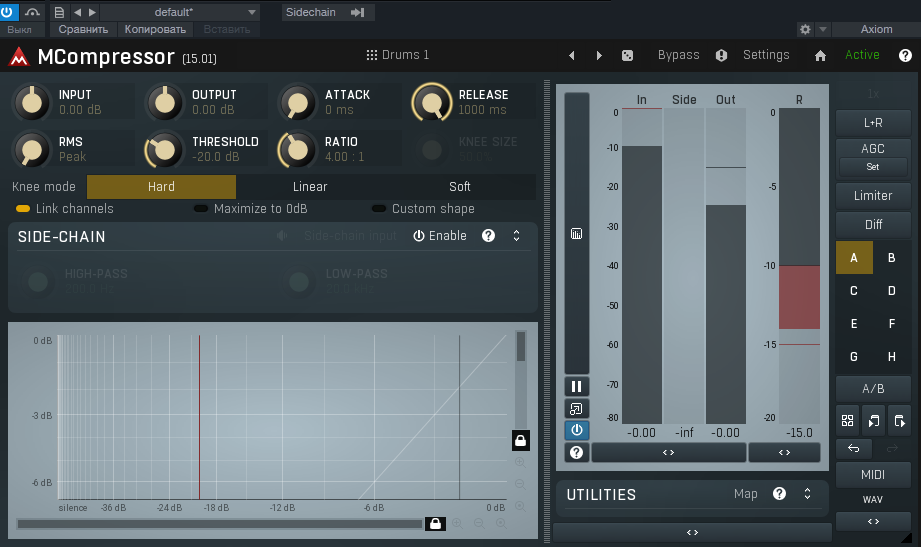Click the undo arrow icon
The image size is (921, 547).
click(854, 448)
